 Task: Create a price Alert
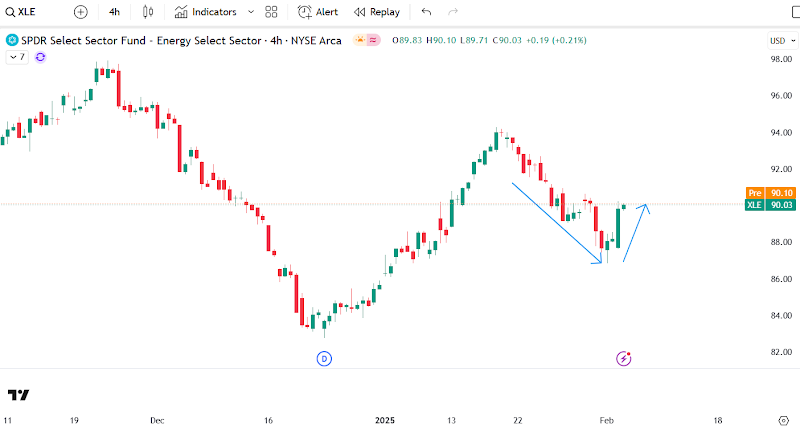tap(318, 12)
